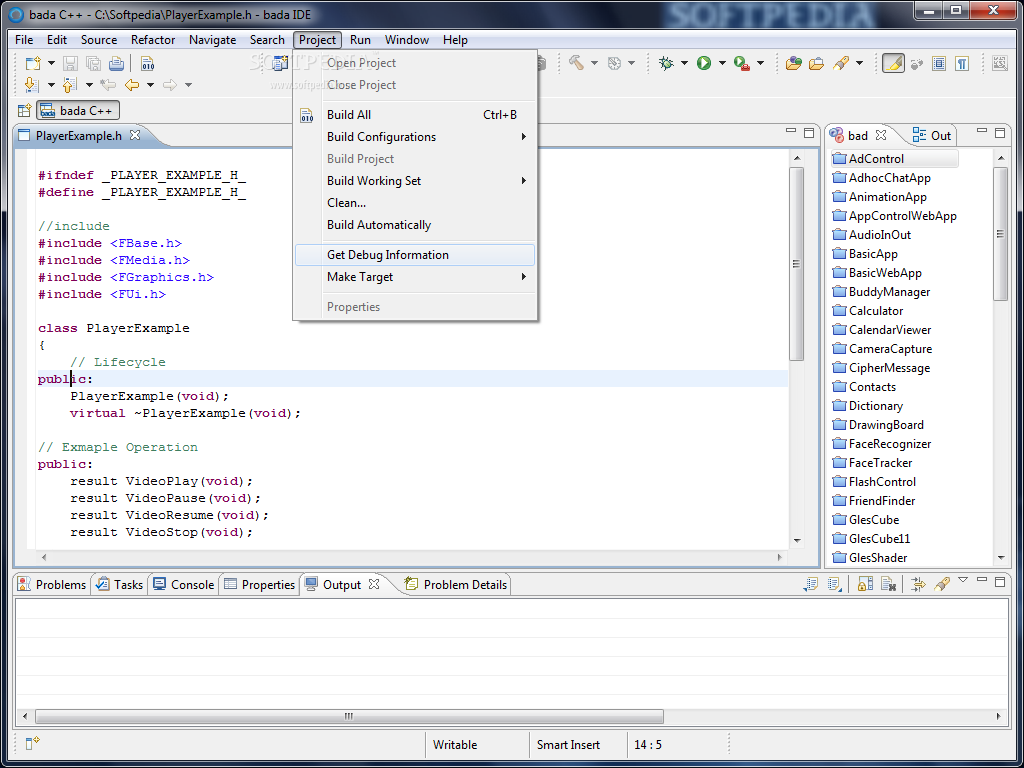Select the FaceRecognizer project folder
The width and height of the screenshot is (1024, 768).
click(882, 443)
